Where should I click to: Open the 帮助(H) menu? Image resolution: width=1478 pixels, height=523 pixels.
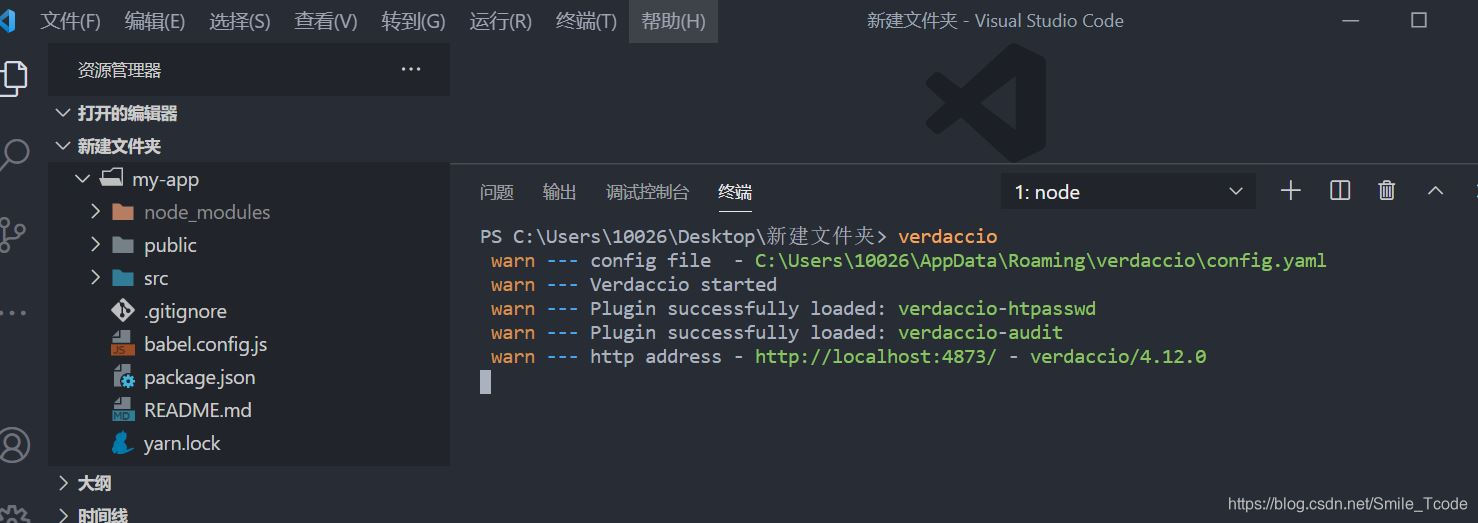673,21
